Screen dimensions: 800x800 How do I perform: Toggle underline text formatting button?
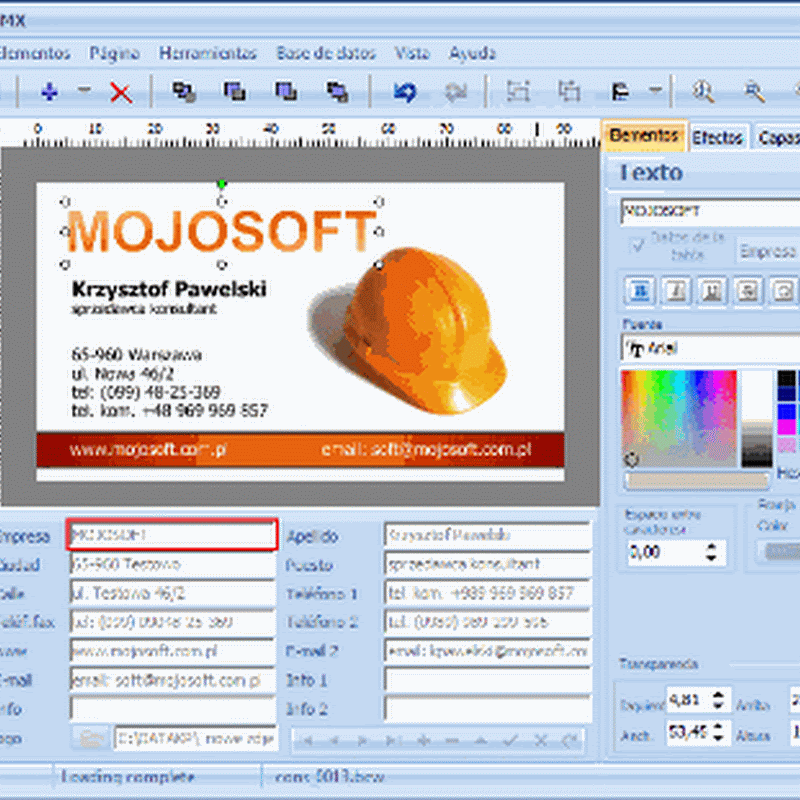(713, 290)
